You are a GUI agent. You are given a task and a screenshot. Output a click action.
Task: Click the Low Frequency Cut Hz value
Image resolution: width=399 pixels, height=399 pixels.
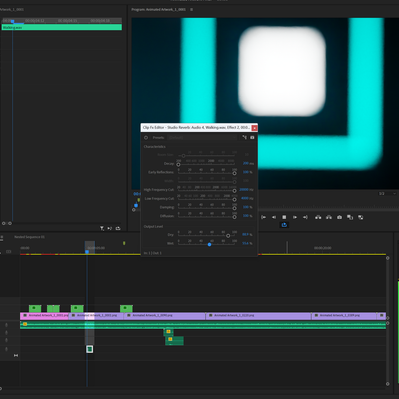coord(245,198)
